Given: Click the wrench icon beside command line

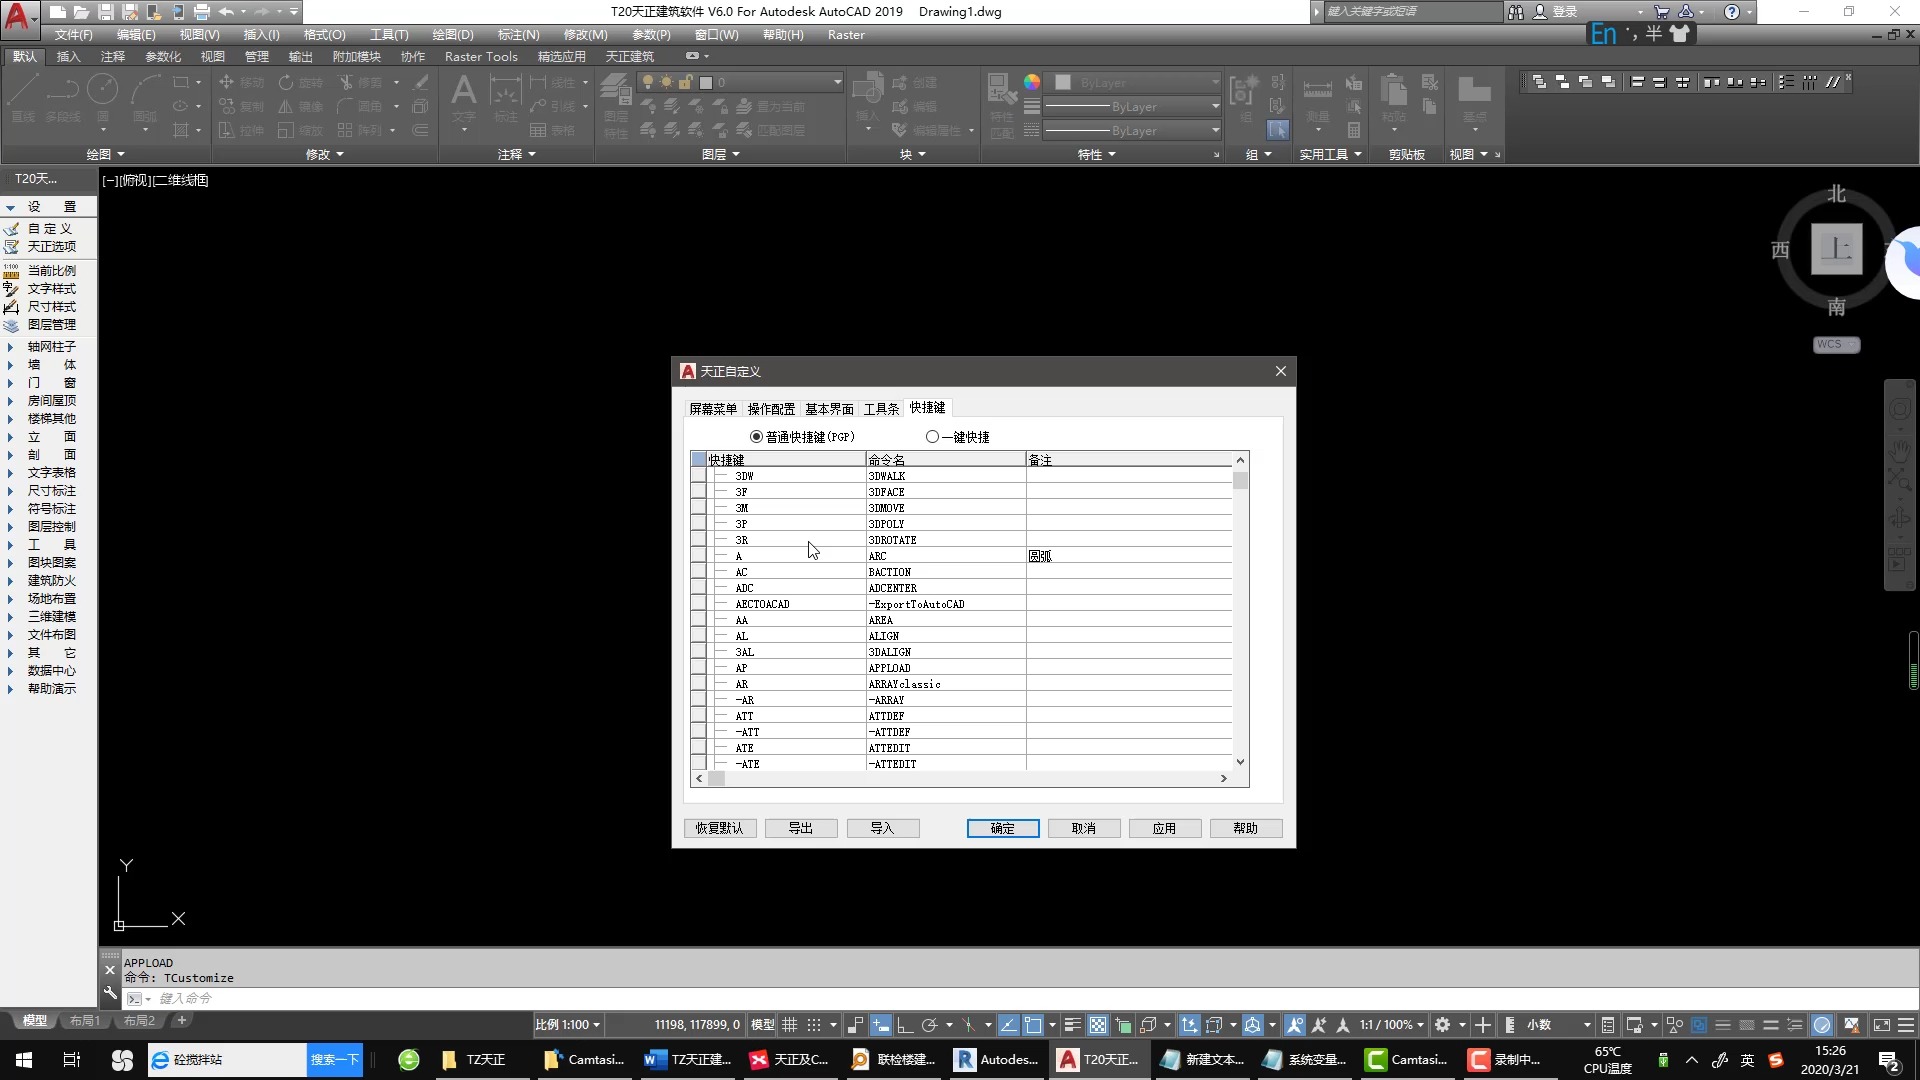Looking at the screenshot, I should pyautogui.click(x=110, y=993).
